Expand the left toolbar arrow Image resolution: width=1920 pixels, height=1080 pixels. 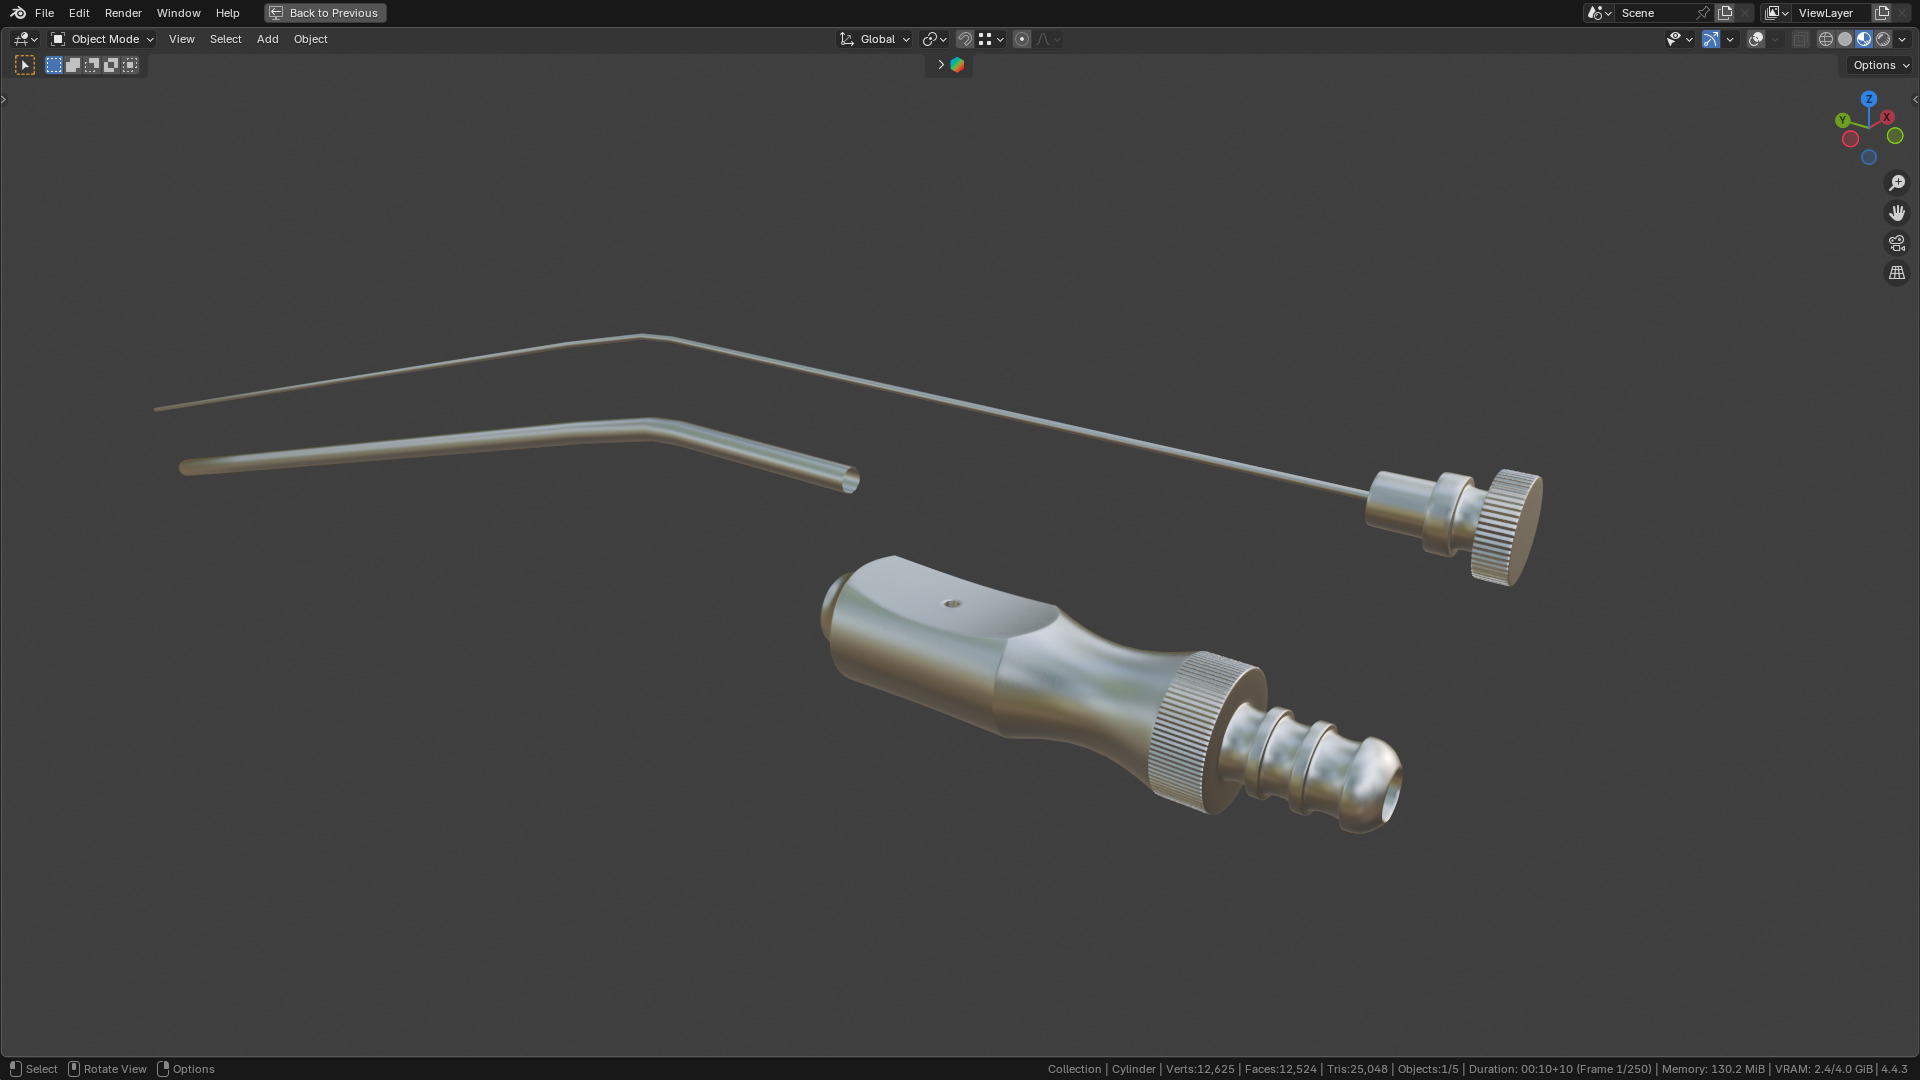tap(4, 99)
